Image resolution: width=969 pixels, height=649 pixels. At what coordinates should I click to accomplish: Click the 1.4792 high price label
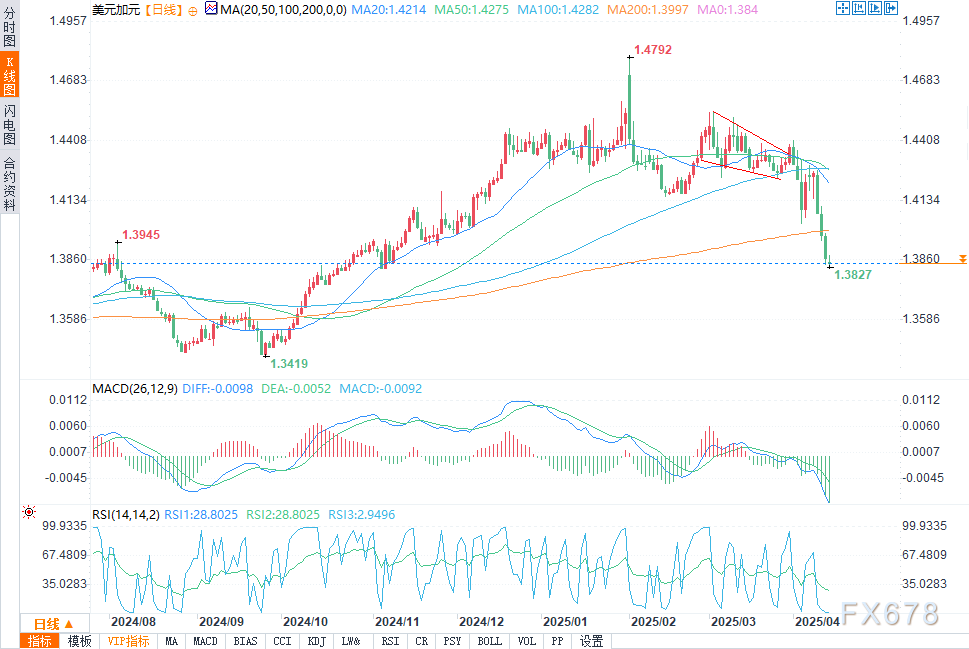click(653, 49)
